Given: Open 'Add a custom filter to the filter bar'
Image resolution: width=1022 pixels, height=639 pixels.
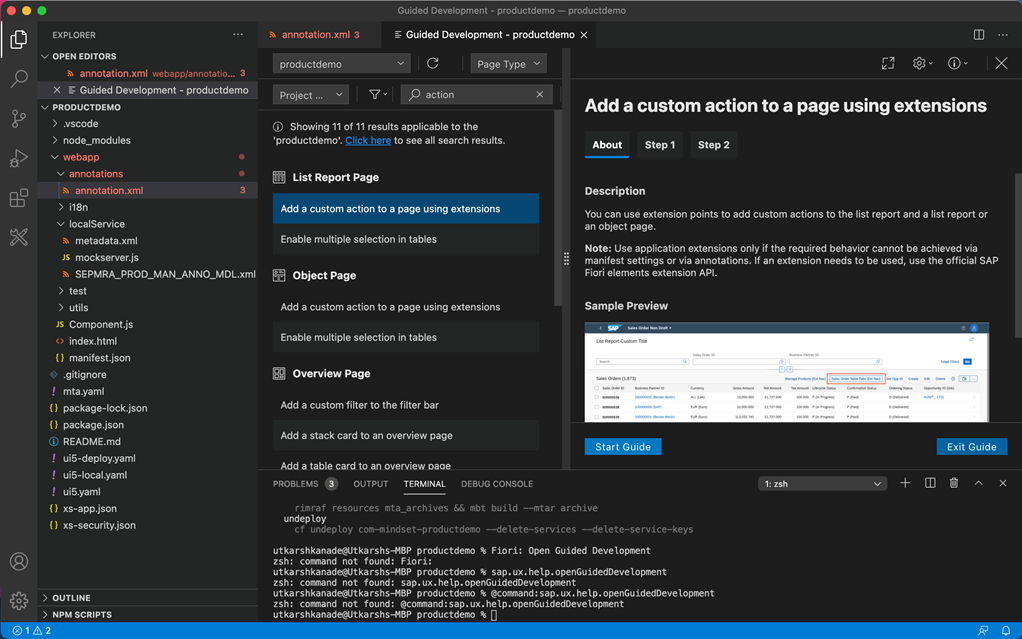Looking at the screenshot, I should (x=405, y=405).
